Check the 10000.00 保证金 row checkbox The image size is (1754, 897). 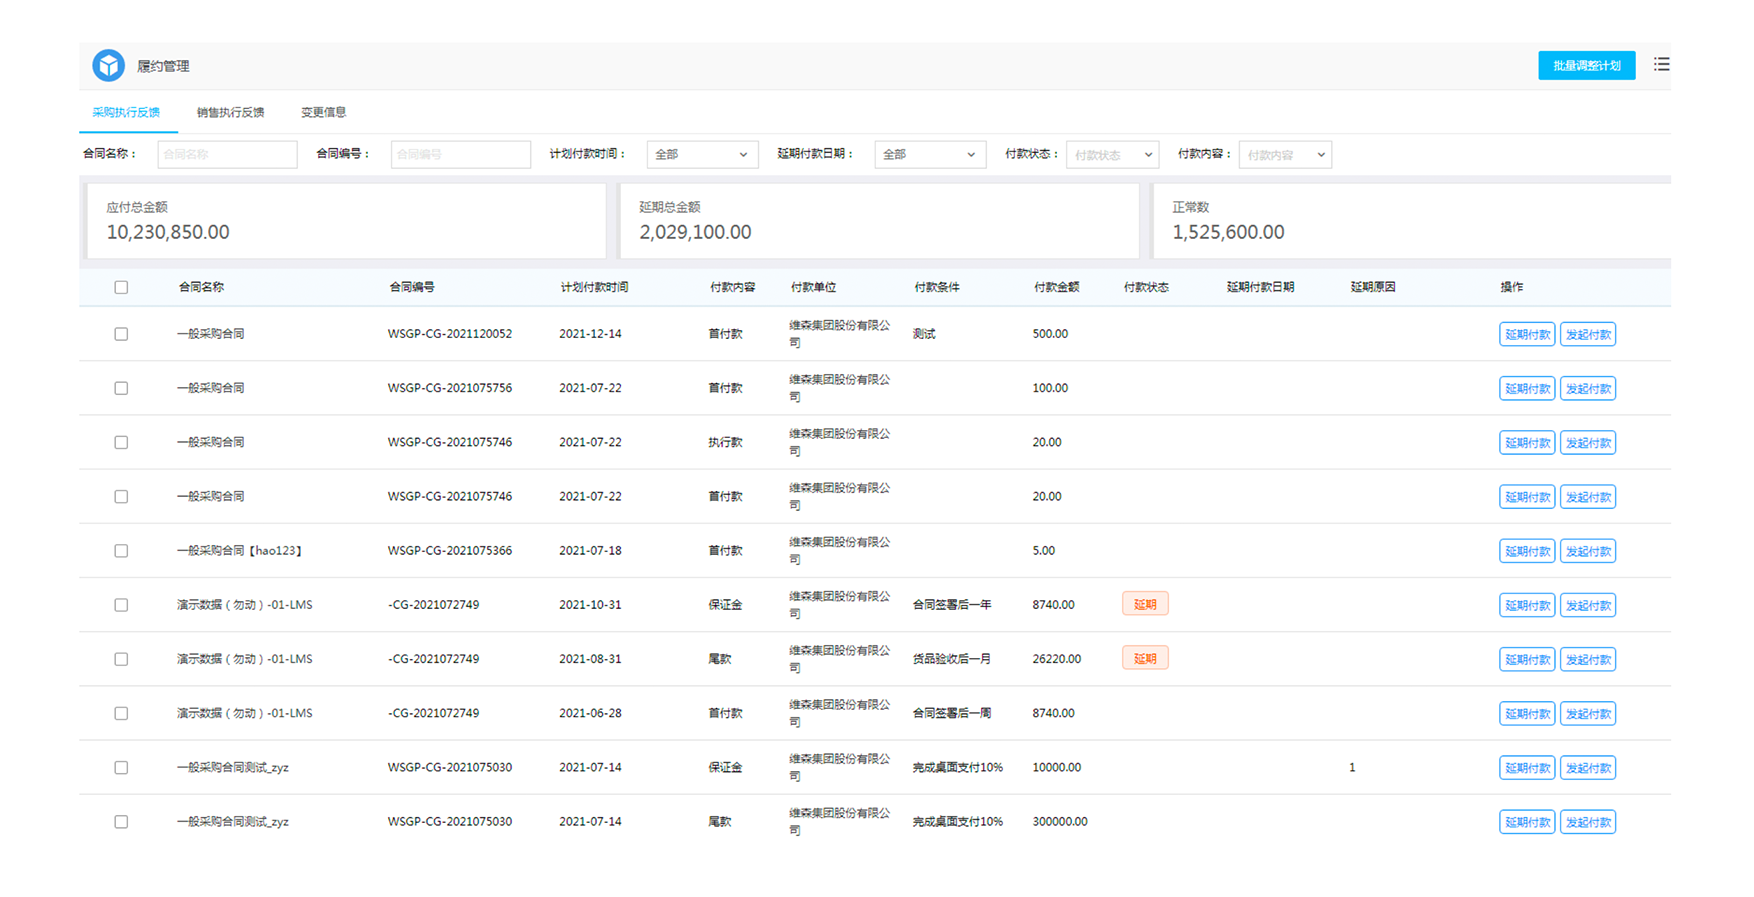point(121,768)
